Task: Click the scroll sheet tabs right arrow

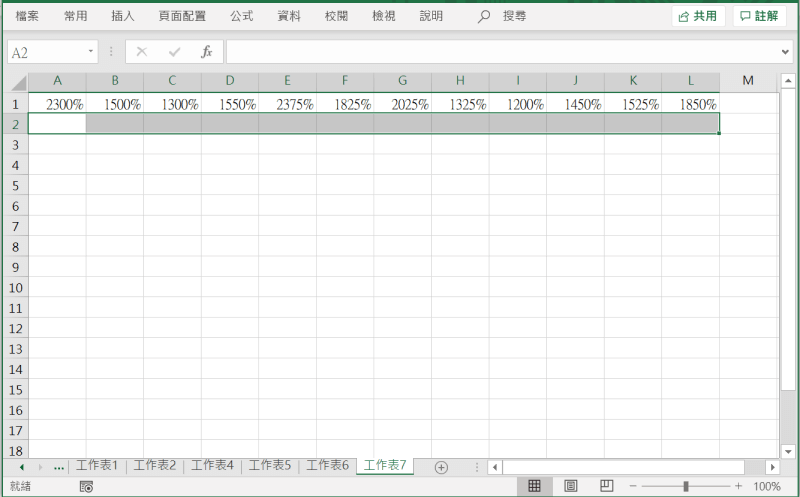Action: point(40,467)
